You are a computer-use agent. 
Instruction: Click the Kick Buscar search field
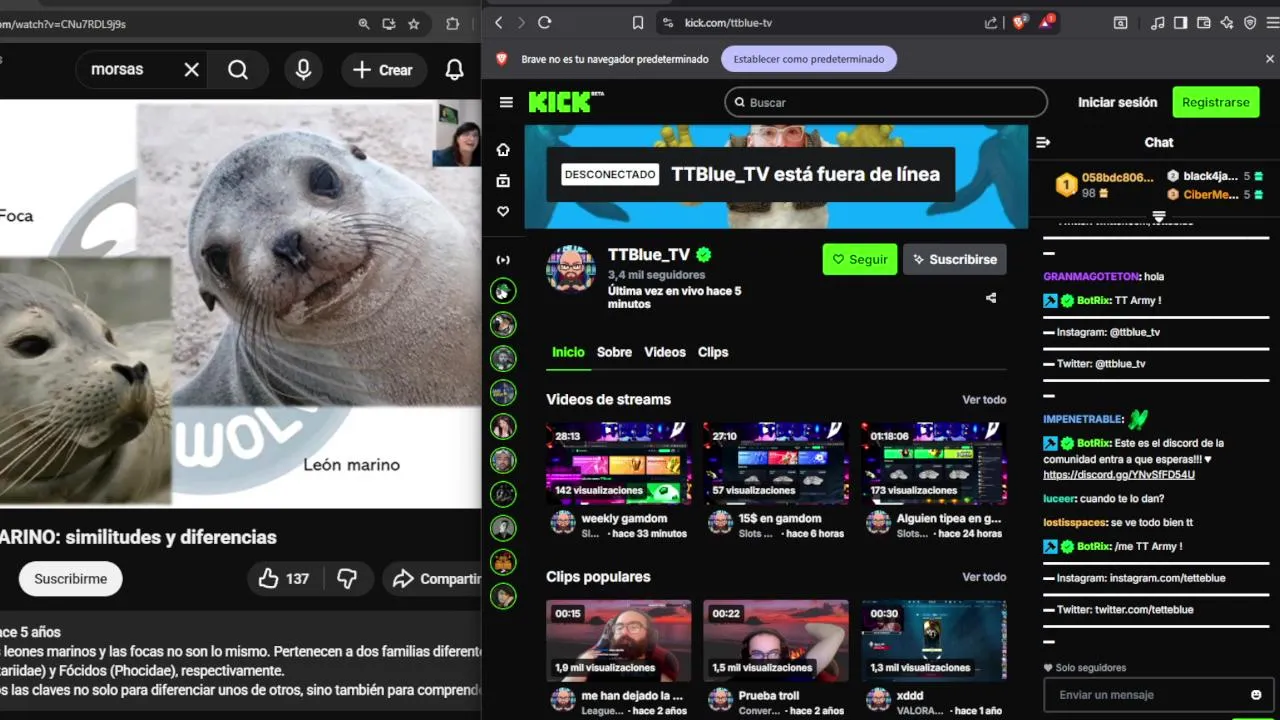tap(886, 102)
